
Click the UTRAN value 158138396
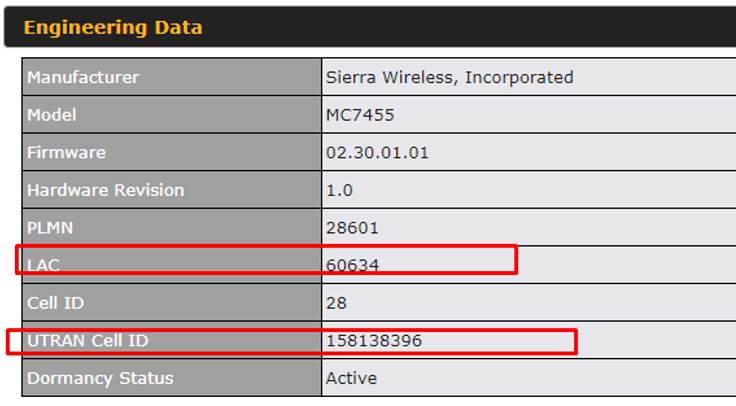click(x=374, y=340)
